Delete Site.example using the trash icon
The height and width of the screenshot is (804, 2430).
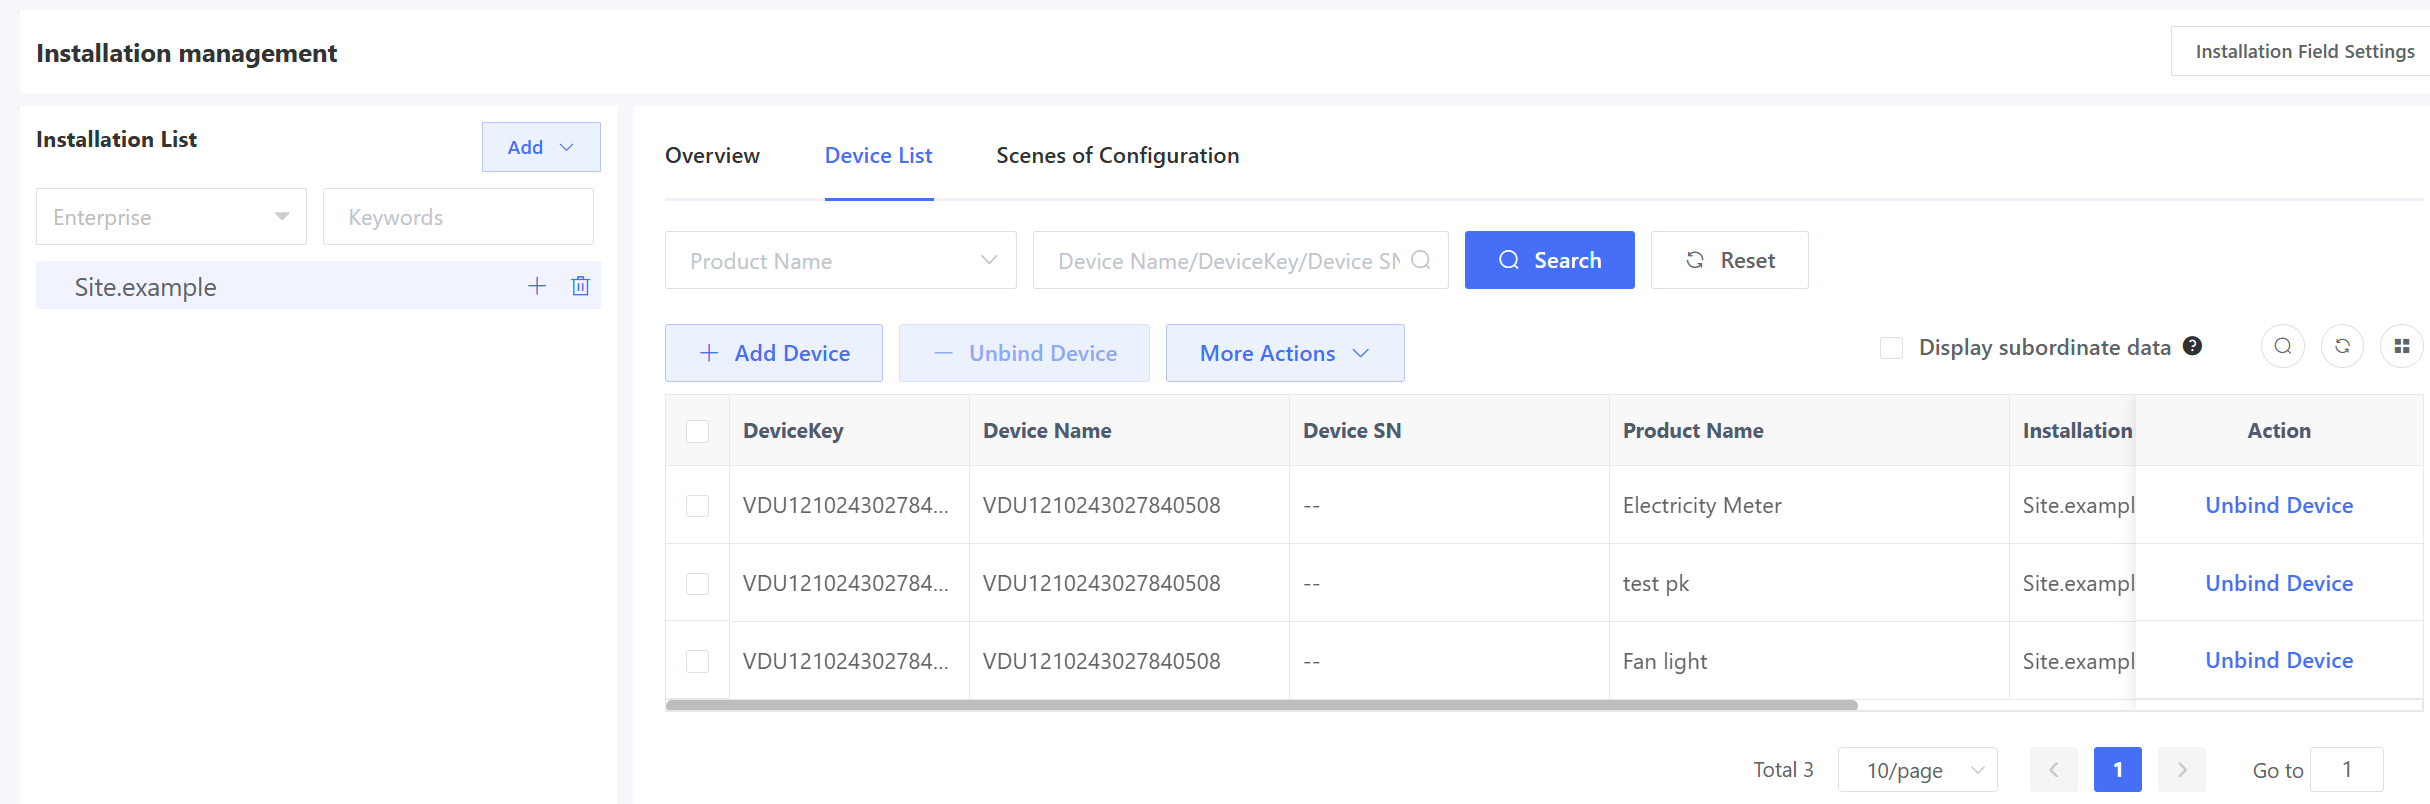(x=580, y=286)
